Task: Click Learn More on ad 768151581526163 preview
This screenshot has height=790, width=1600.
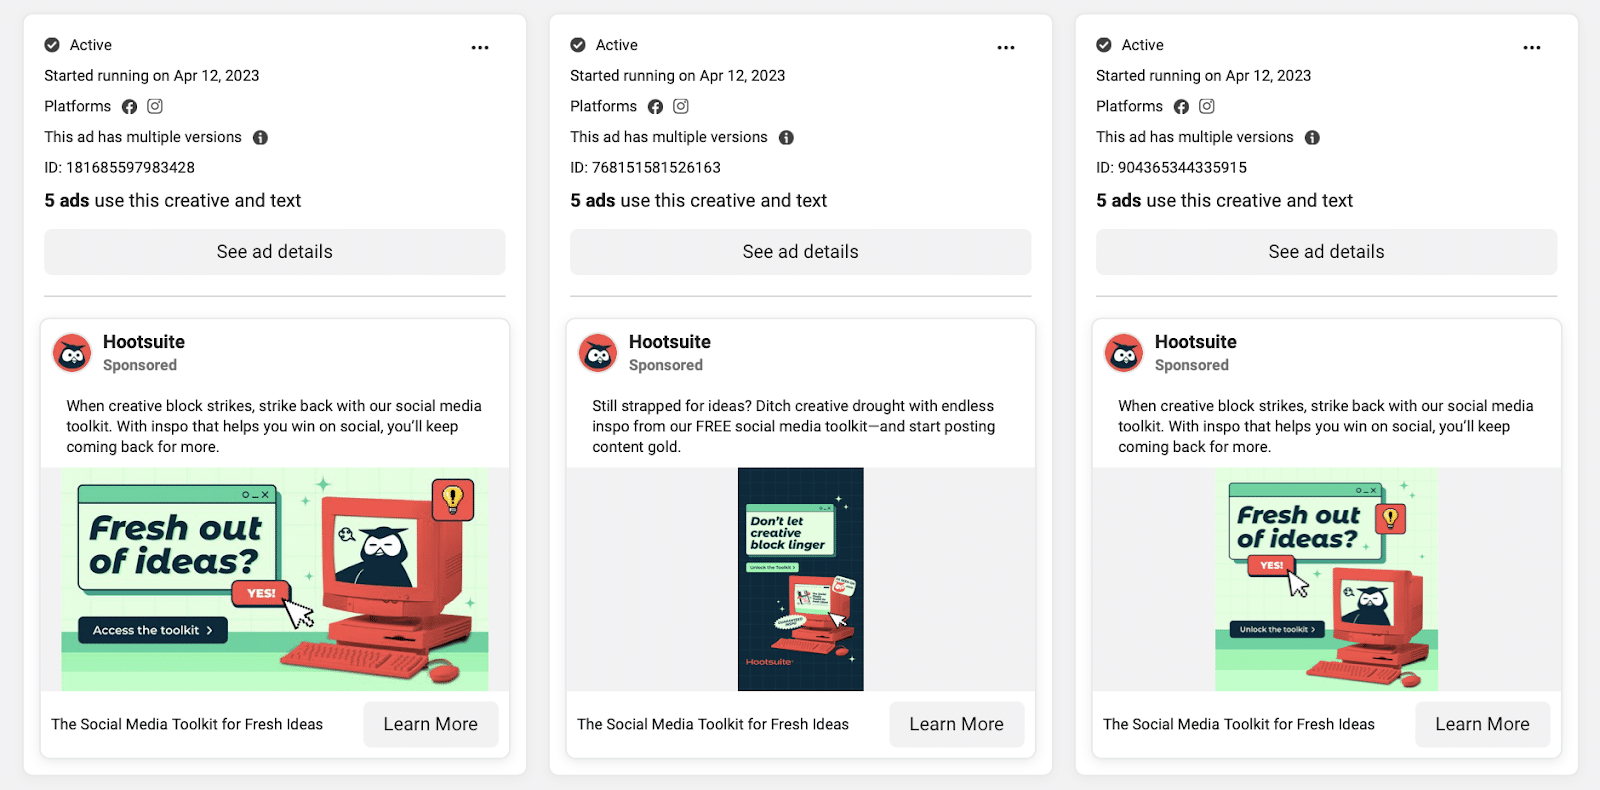Action: (x=957, y=724)
